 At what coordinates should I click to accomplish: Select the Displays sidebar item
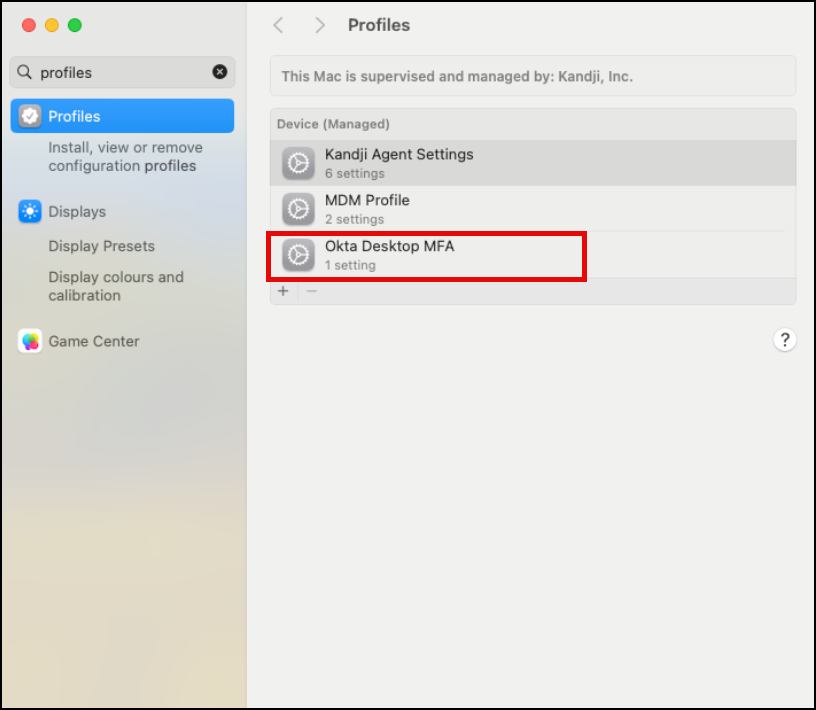click(x=77, y=211)
